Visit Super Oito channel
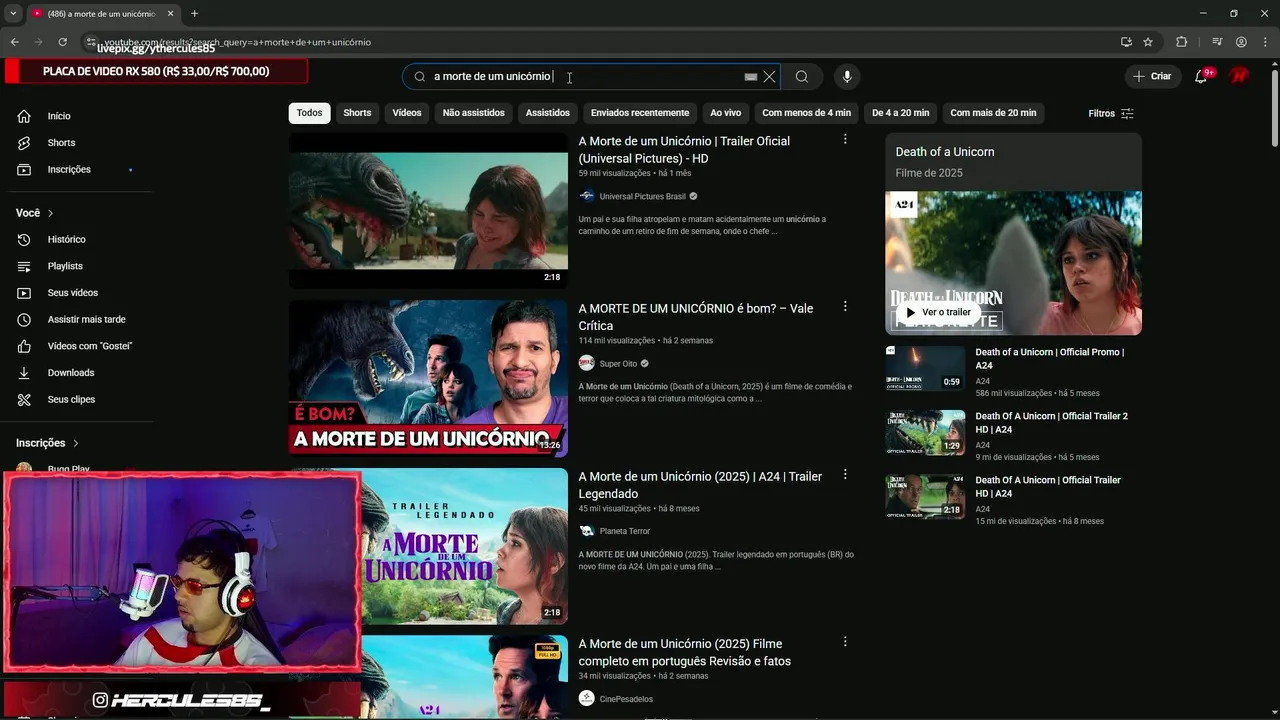Screen dimensions: 1280x720 click(618, 364)
